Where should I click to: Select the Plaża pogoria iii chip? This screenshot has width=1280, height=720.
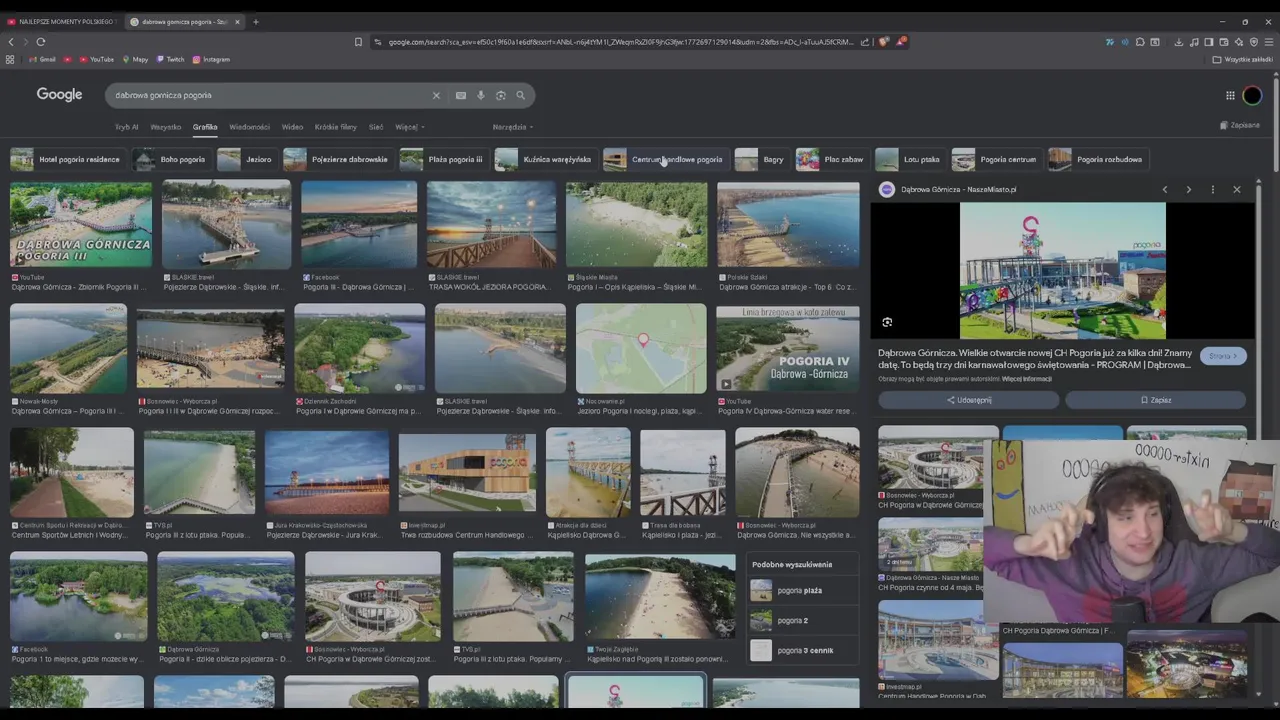tap(442, 159)
